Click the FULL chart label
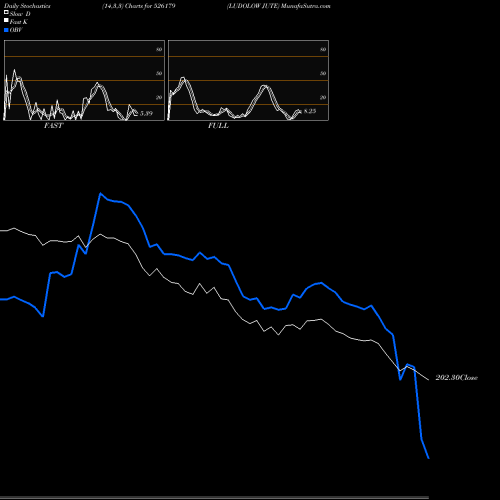This screenshot has width=500, height=500. click(218, 125)
